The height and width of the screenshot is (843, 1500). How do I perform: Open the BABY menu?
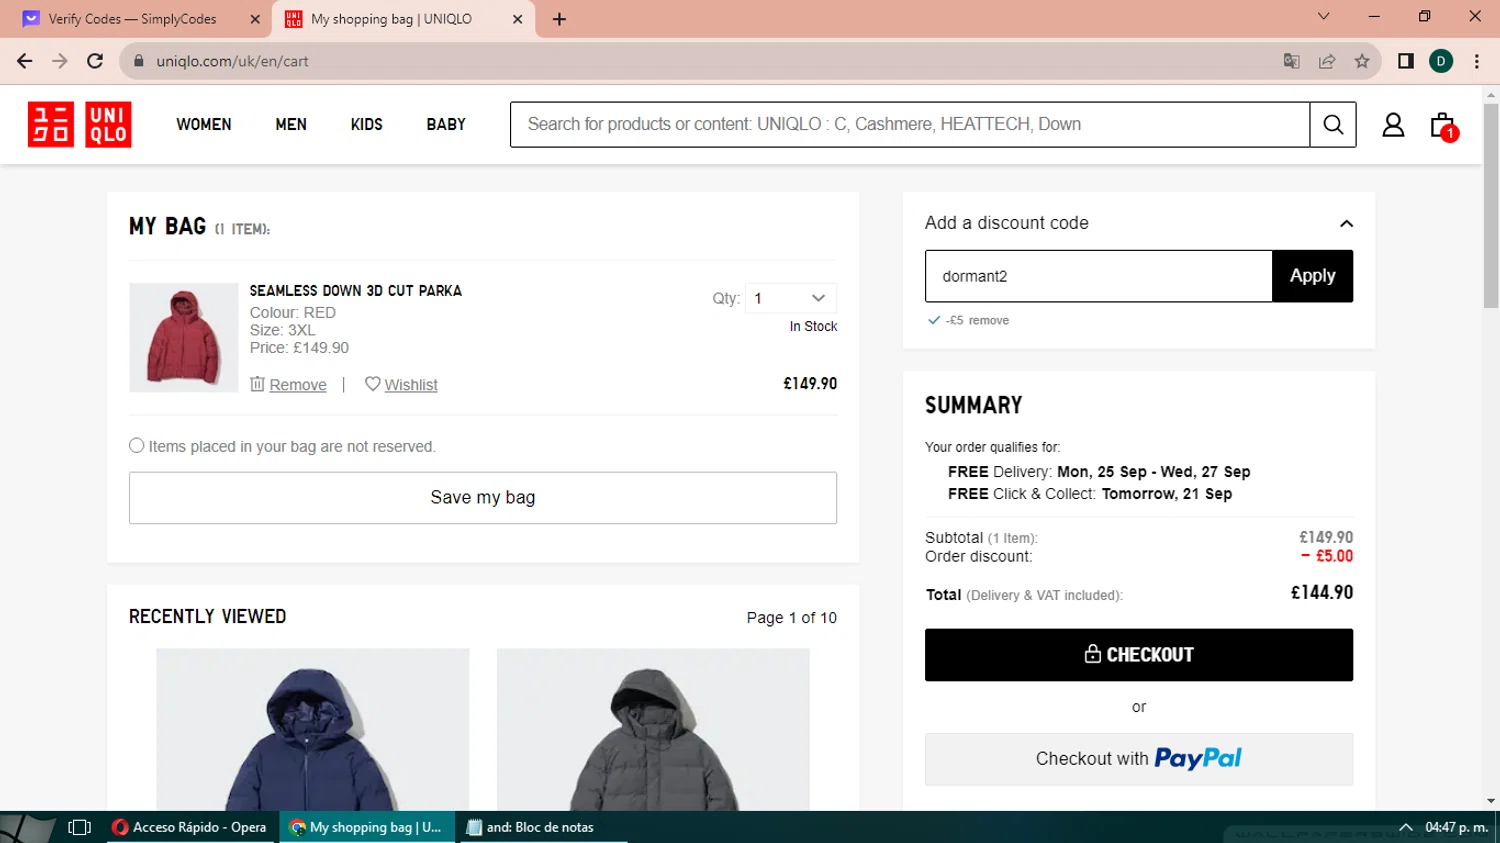tap(446, 125)
